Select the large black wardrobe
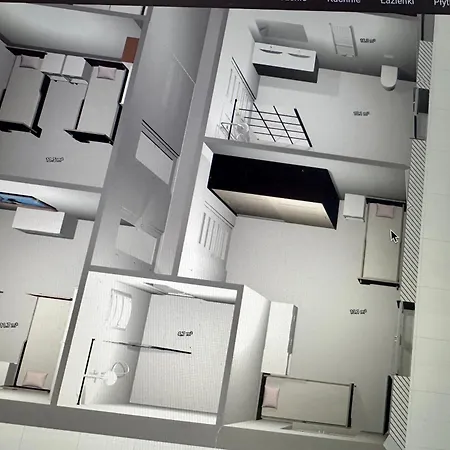Screen dimensions: 450x450 coord(273,190)
